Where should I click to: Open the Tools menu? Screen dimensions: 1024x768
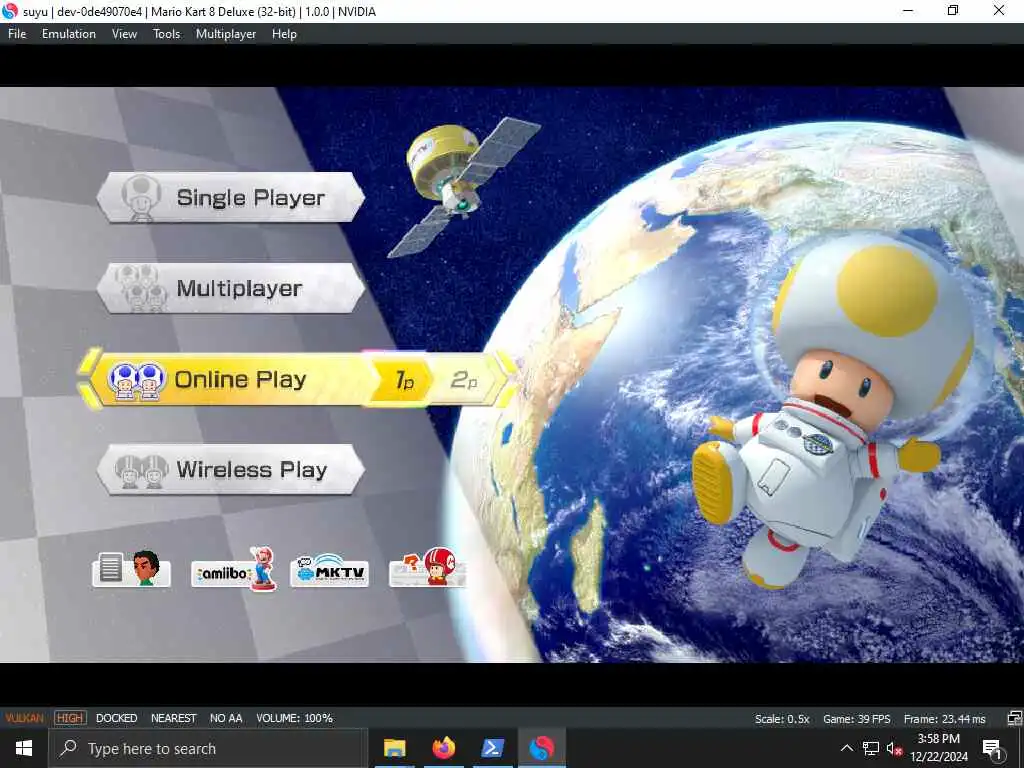click(167, 34)
